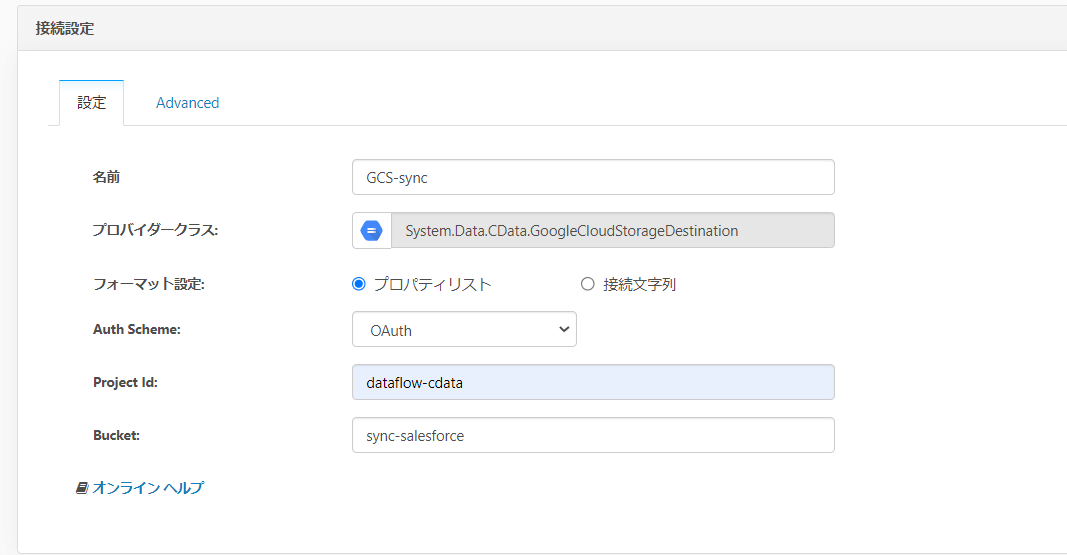Click the chevron arrow of Auth Scheme combo
1067x555 pixels.
click(564, 329)
